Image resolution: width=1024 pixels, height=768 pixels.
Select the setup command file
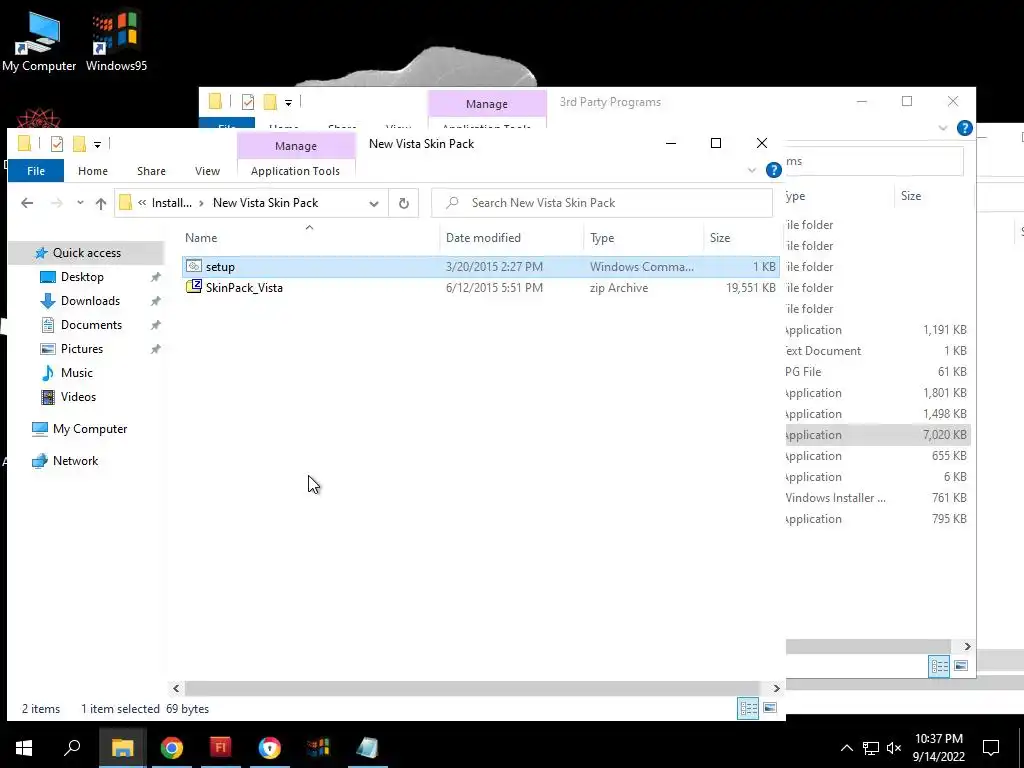[481, 266]
